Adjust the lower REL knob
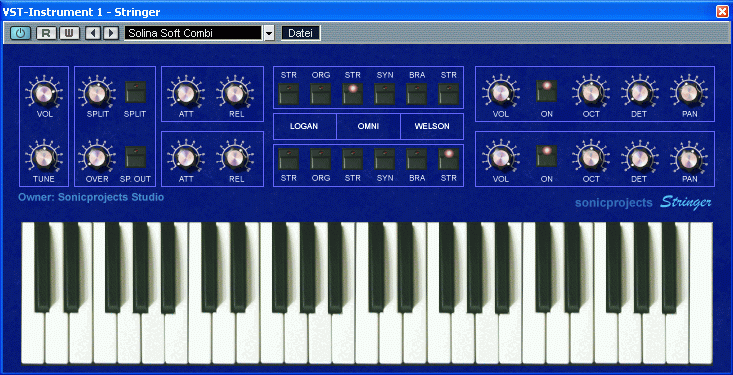The width and height of the screenshot is (733, 375). coord(236,159)
